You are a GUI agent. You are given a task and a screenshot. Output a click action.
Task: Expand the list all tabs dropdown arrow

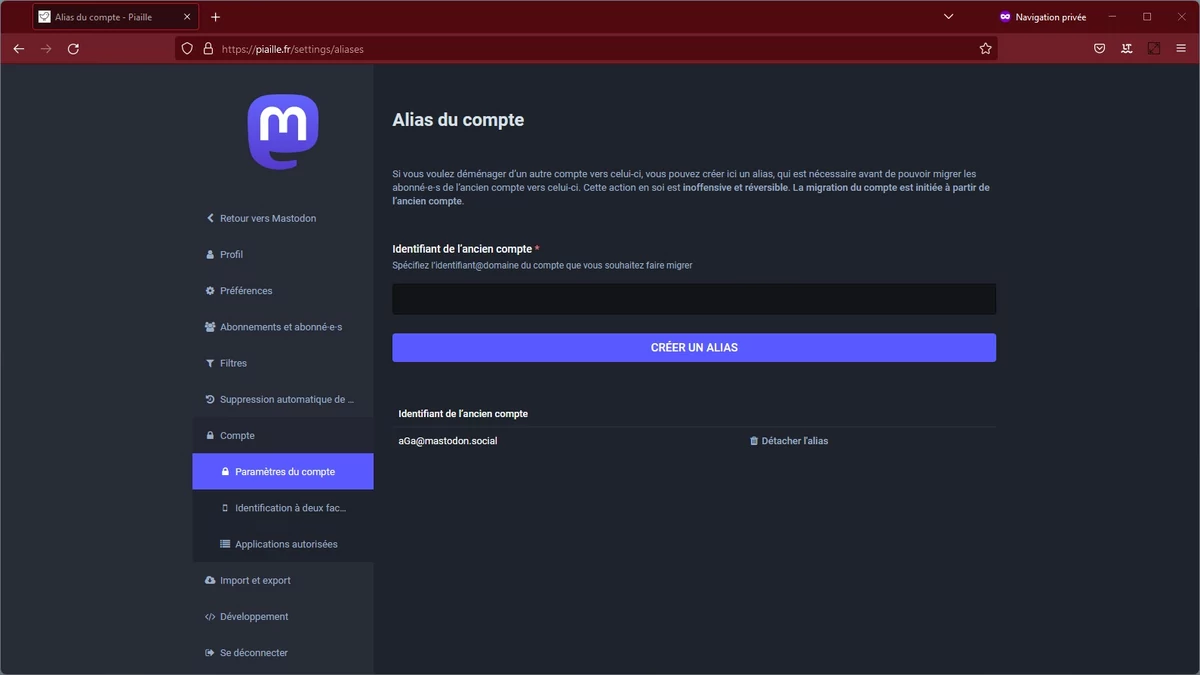pyautogui.click(x=948, y=17)
